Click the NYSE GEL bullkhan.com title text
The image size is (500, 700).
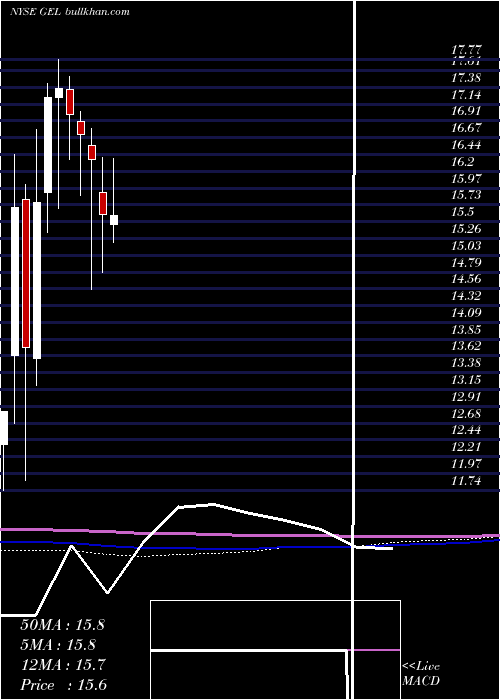[x=69, y=11]
